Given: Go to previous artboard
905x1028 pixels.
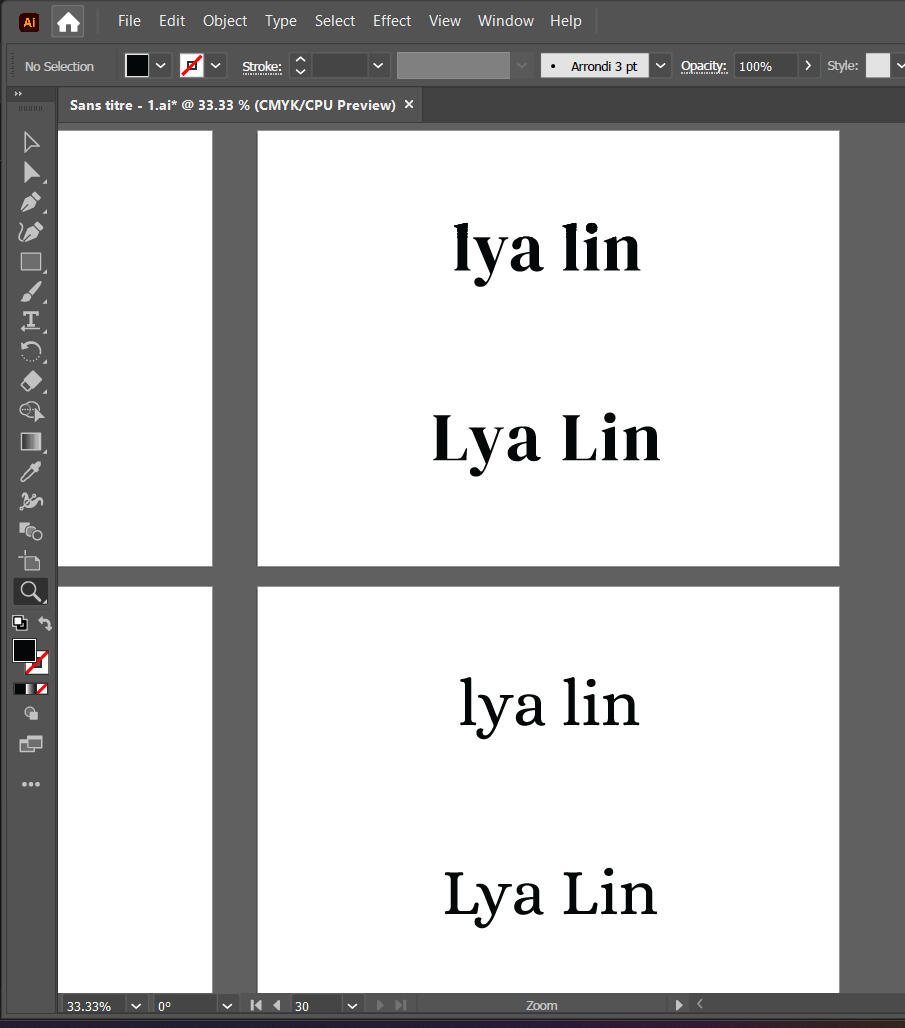Looking at the screenshot, I should coord(276,1005).
